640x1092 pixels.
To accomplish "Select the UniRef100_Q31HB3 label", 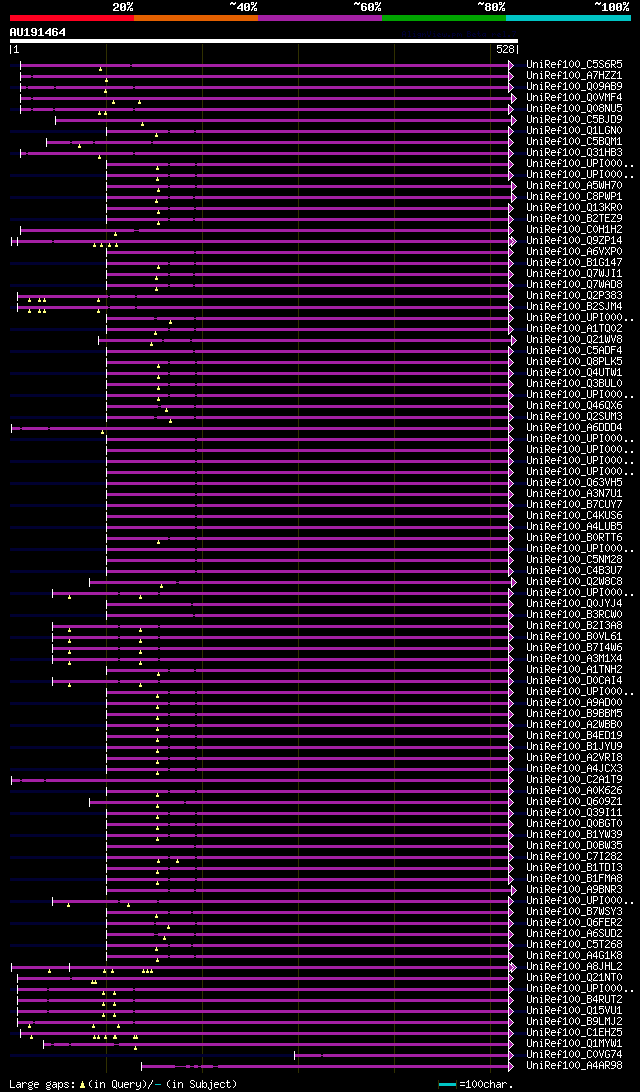I will pos(575,153).
